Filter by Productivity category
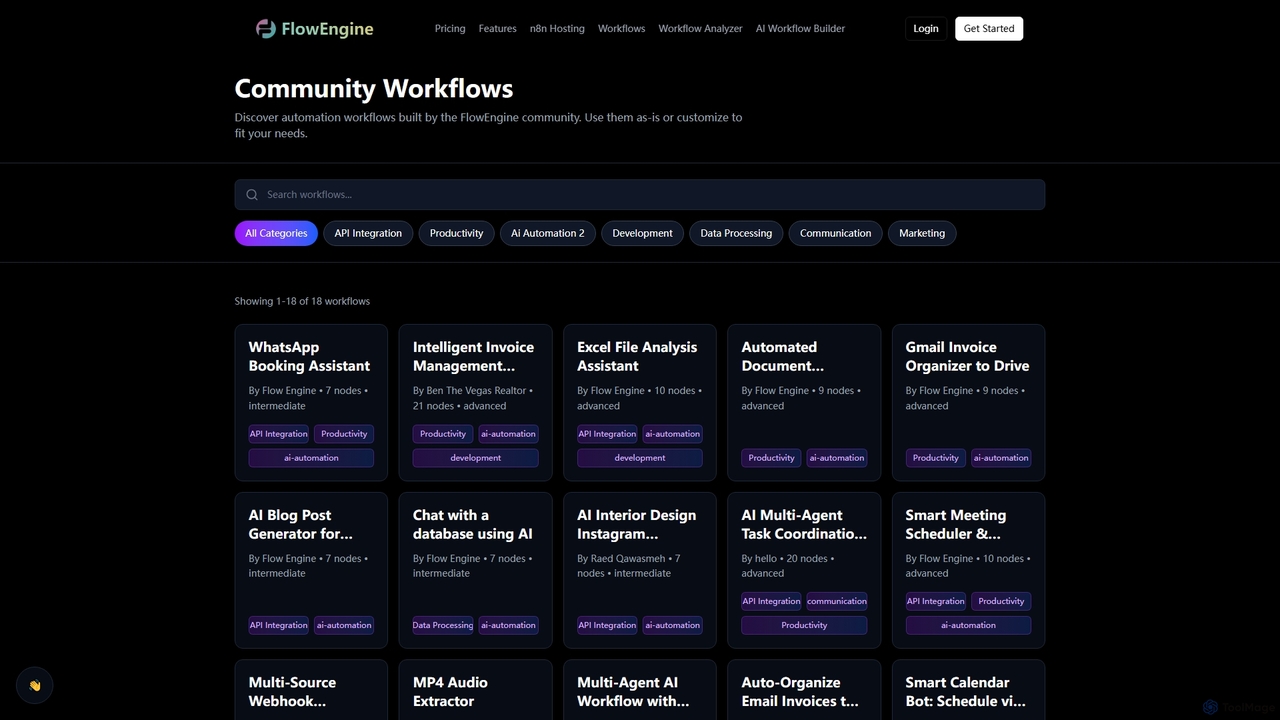The height and width of the screenshot is (720, 1280). click(456, 233)
